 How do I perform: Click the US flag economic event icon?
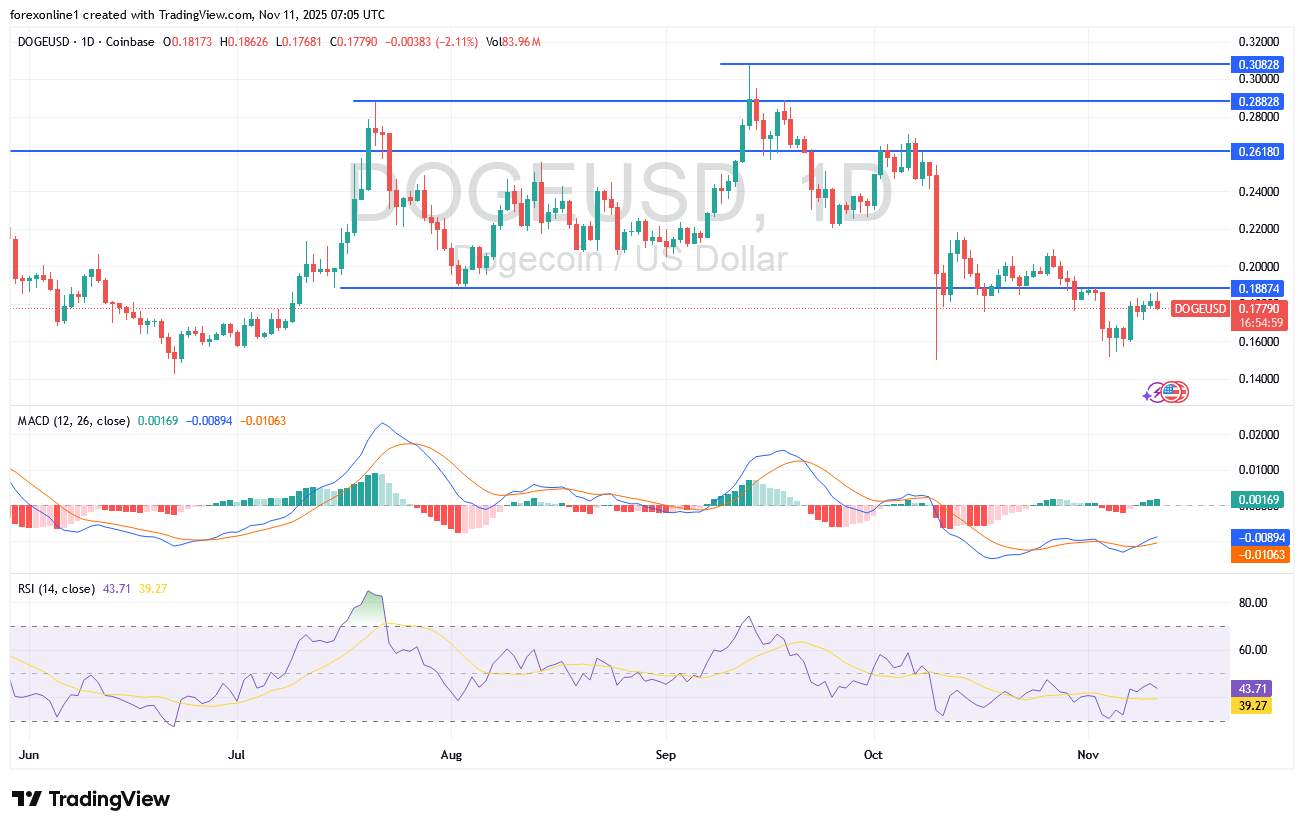pos(1175,393)
